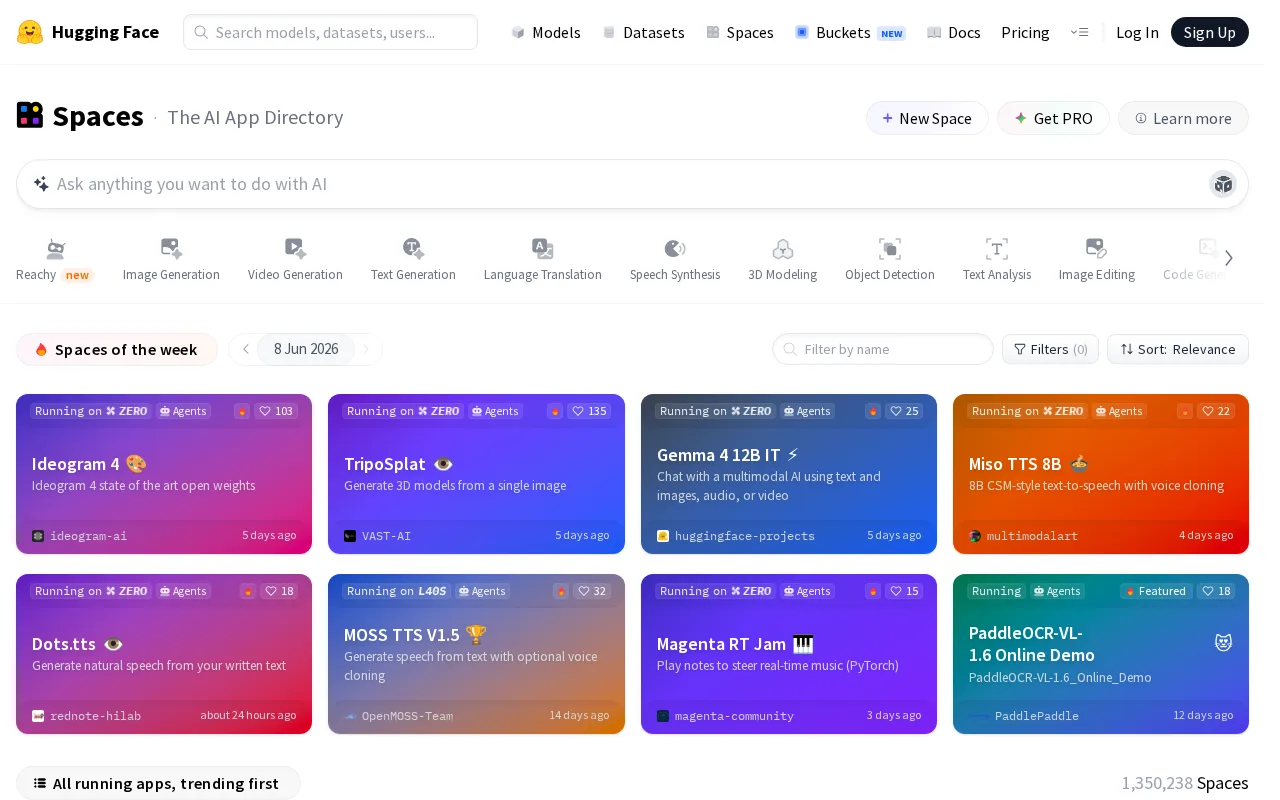The height and width of the screenshot is (800, 1280).
Task: Click the dice icon in the AI search bar
Action: coord(1223,184)
